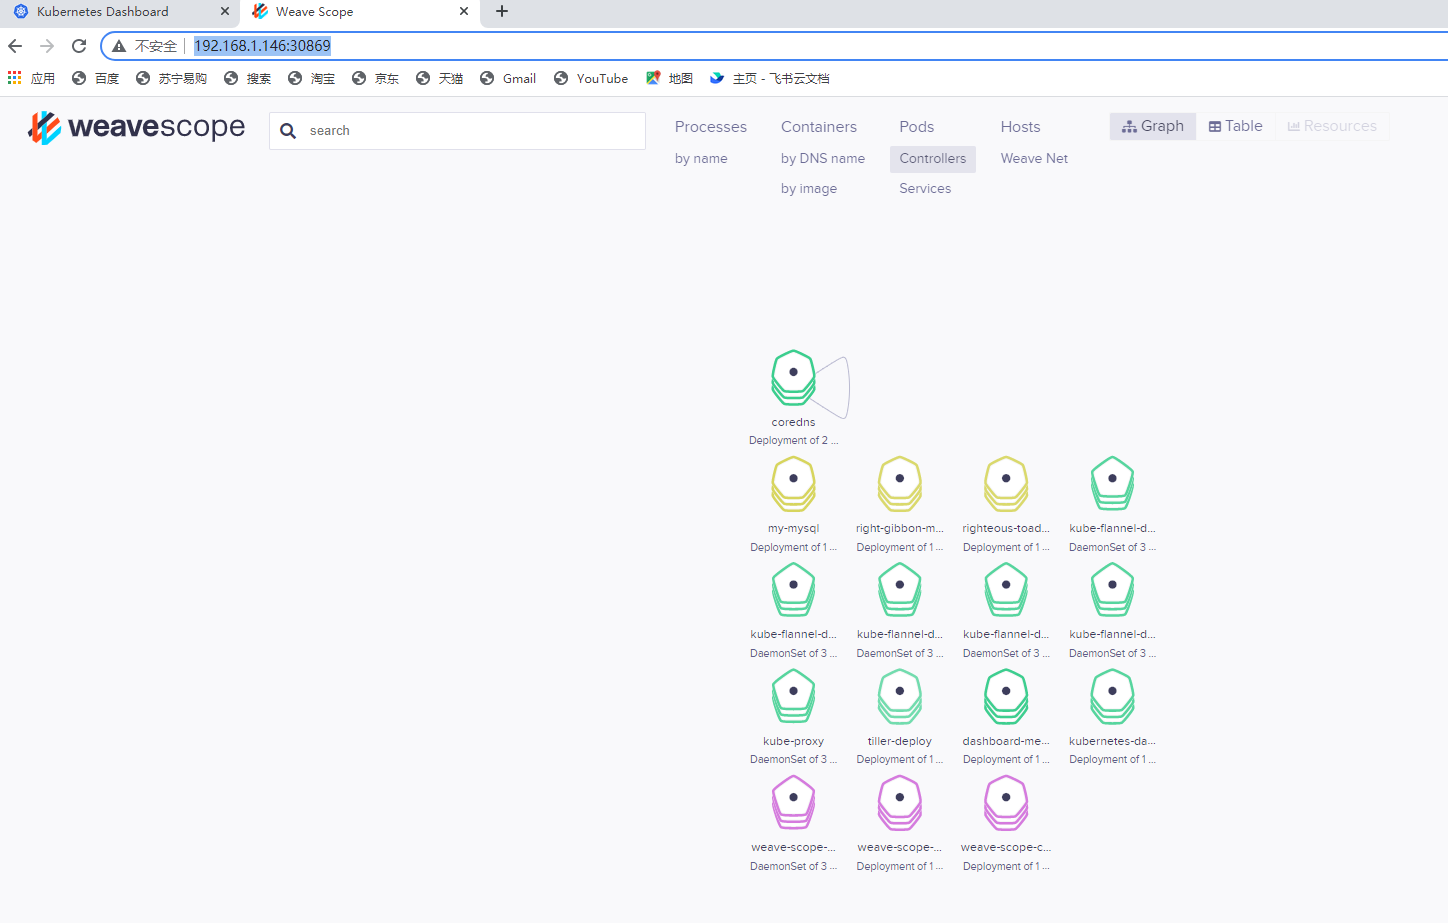Open the 搜索 bookmark
Image resolution: width=1448 pixels, height=923 pixels.
[247, 78]
